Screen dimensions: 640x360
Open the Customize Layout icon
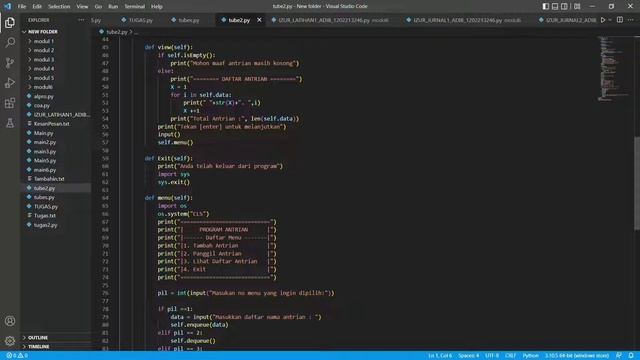(577, 6)
